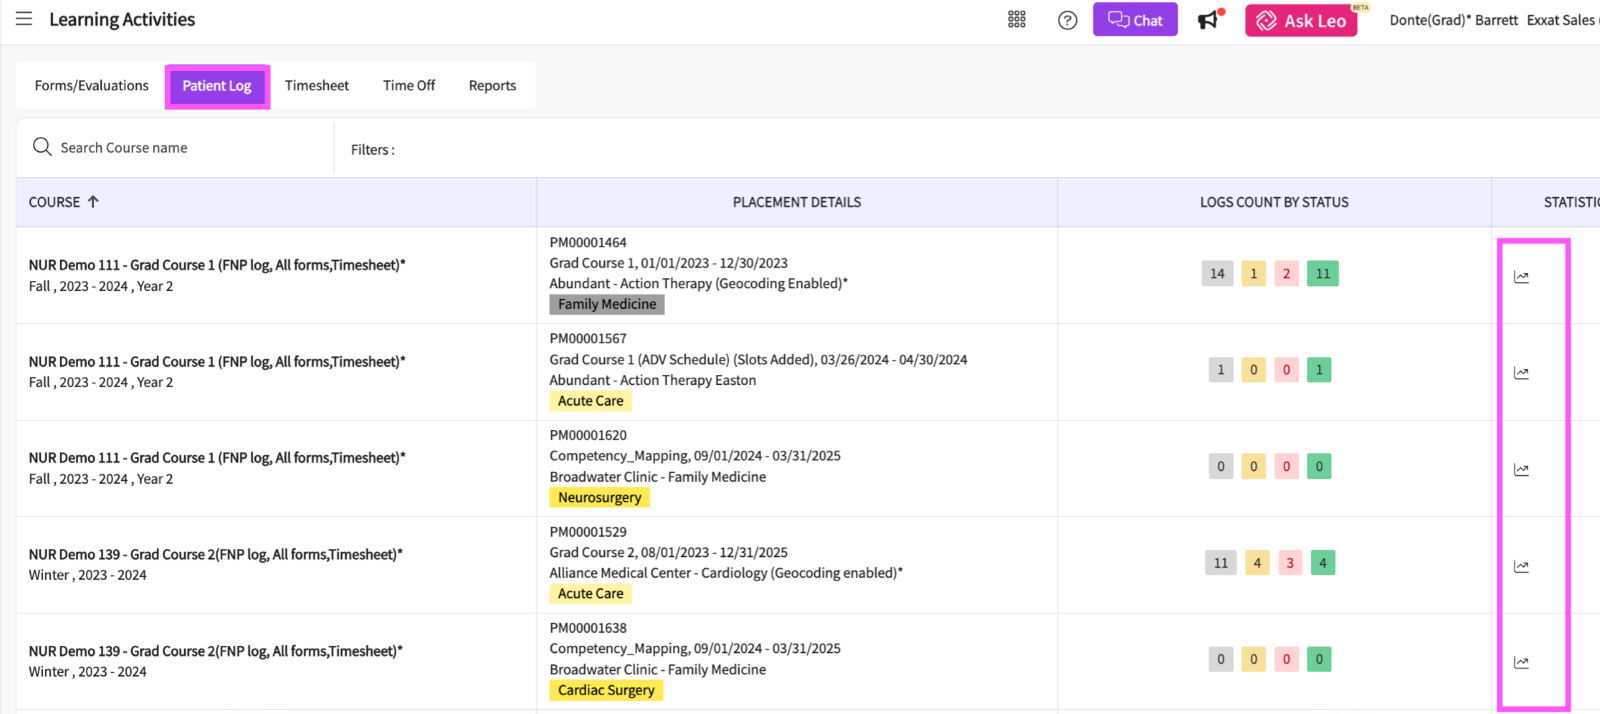1600x714 pixels.
Task: Open the Time Off tab
Action: [x=409, y=86]
